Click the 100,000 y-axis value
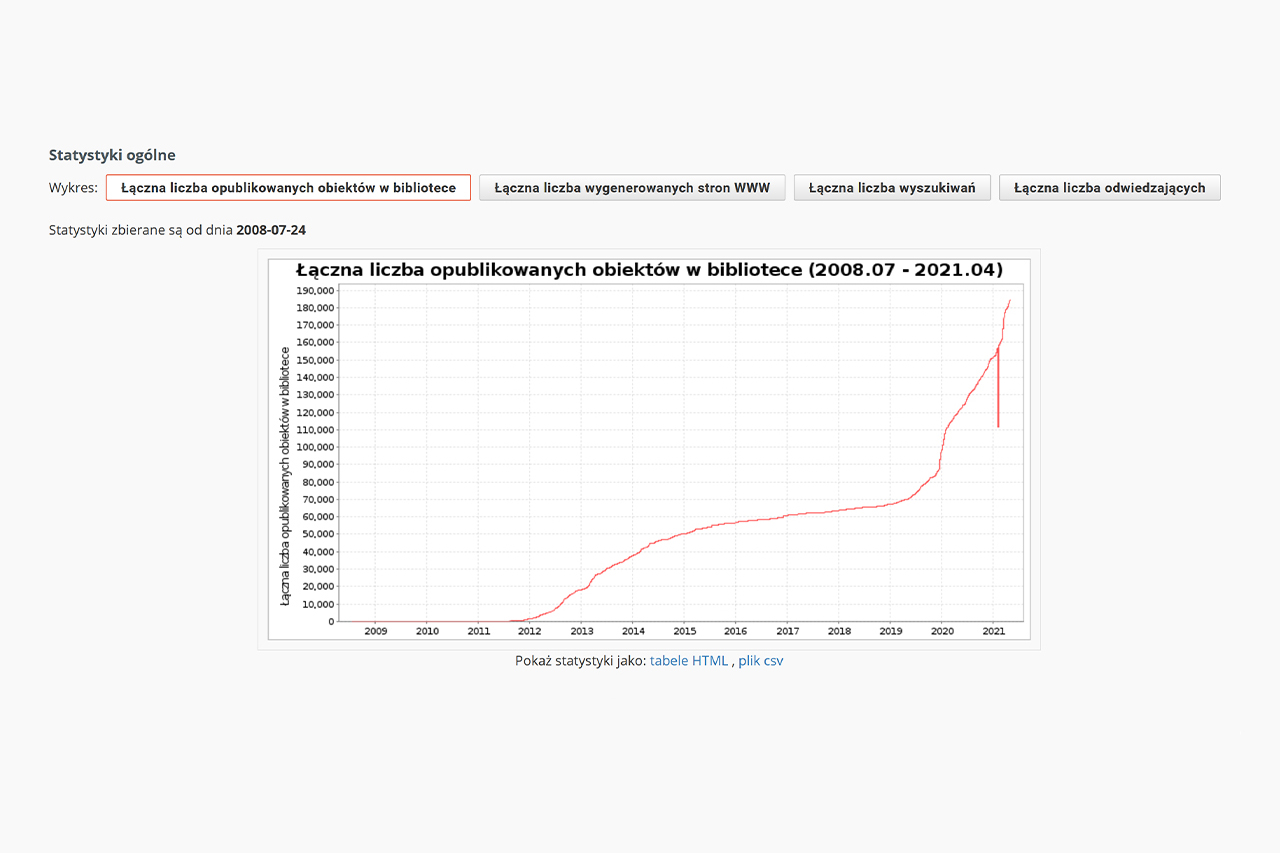This screenshot has width=1280, height=853. pos(316,447)
